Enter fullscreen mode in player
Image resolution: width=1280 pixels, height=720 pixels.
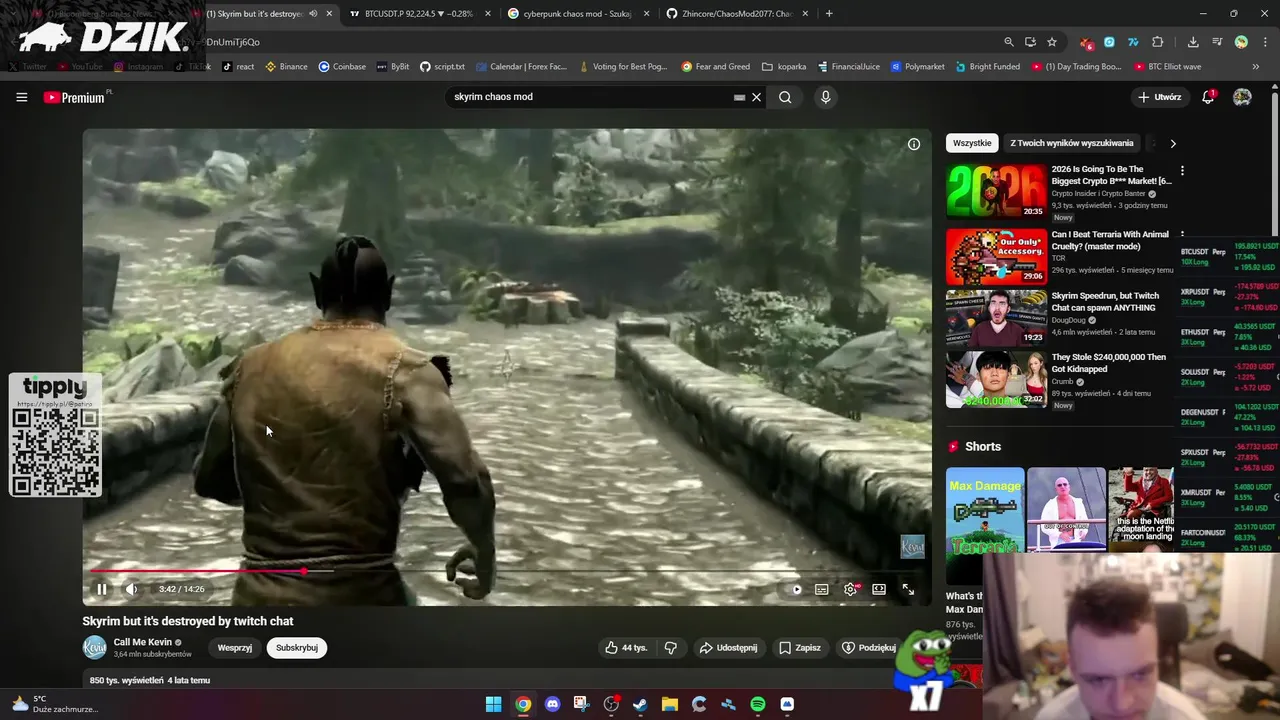click(907, 590)
